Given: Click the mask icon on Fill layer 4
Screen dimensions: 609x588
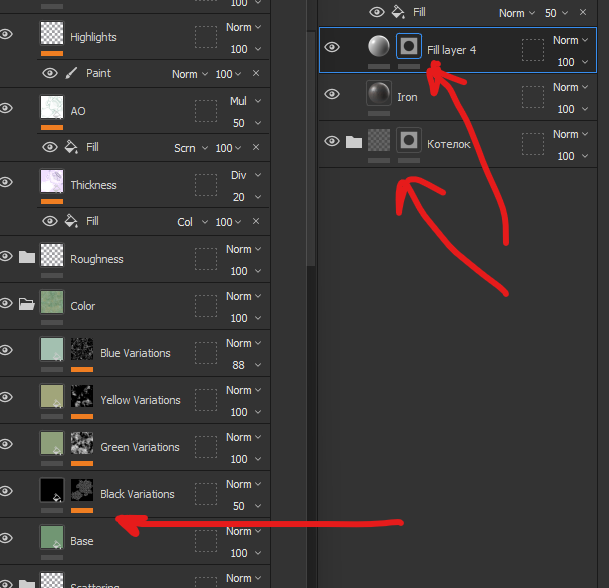Looking at the screenshot, I should [408, 46].
